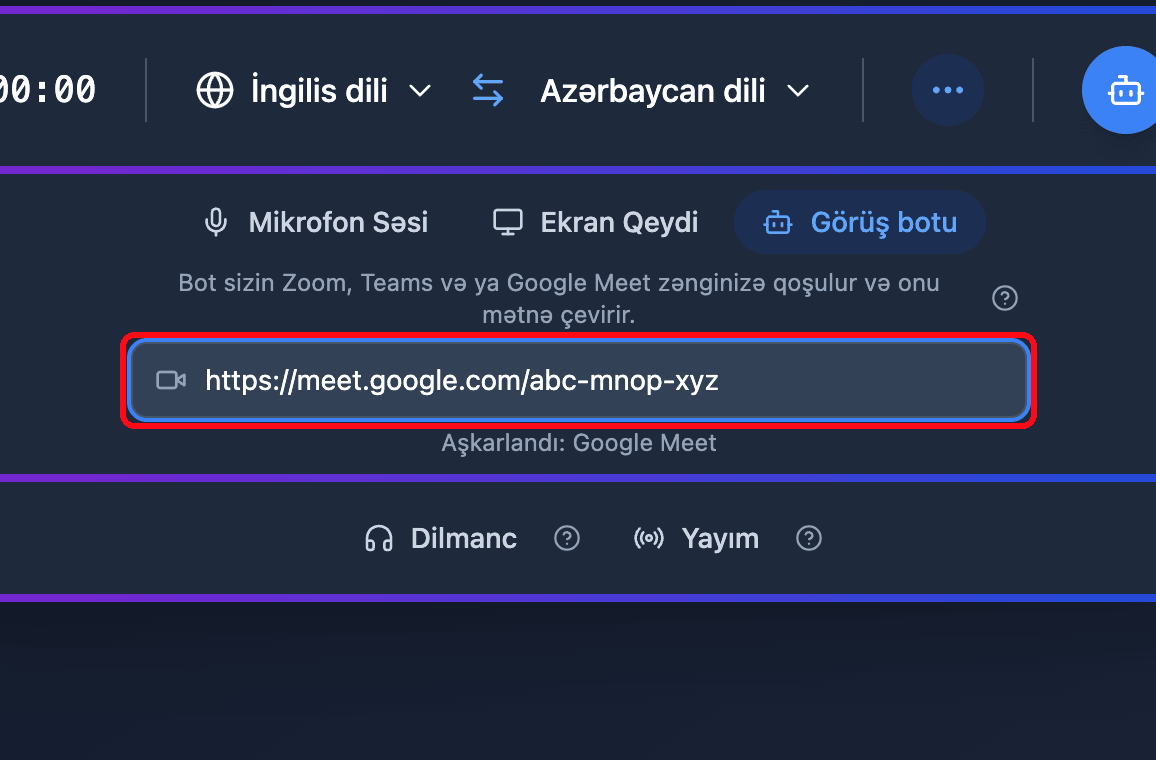Click chevron next to Azərbaycan dili
Viewport: 1156px width, 760px height.
pos(798,91)
